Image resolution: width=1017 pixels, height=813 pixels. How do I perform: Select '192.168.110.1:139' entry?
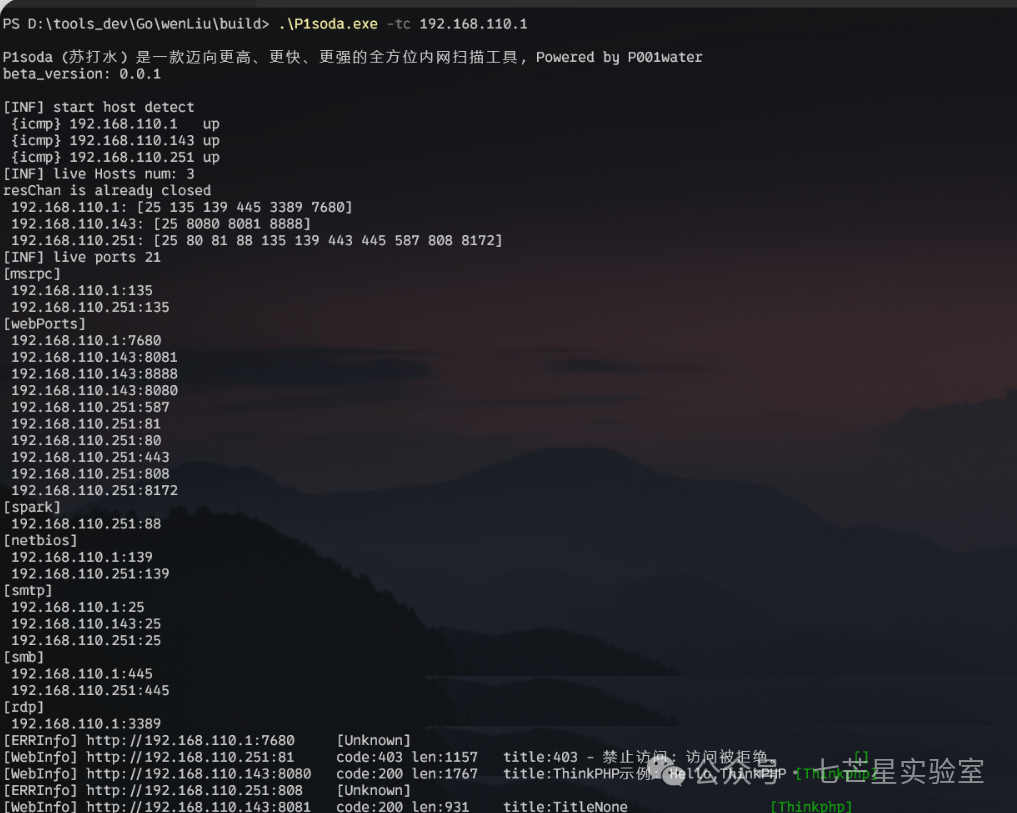pos(82,557)
